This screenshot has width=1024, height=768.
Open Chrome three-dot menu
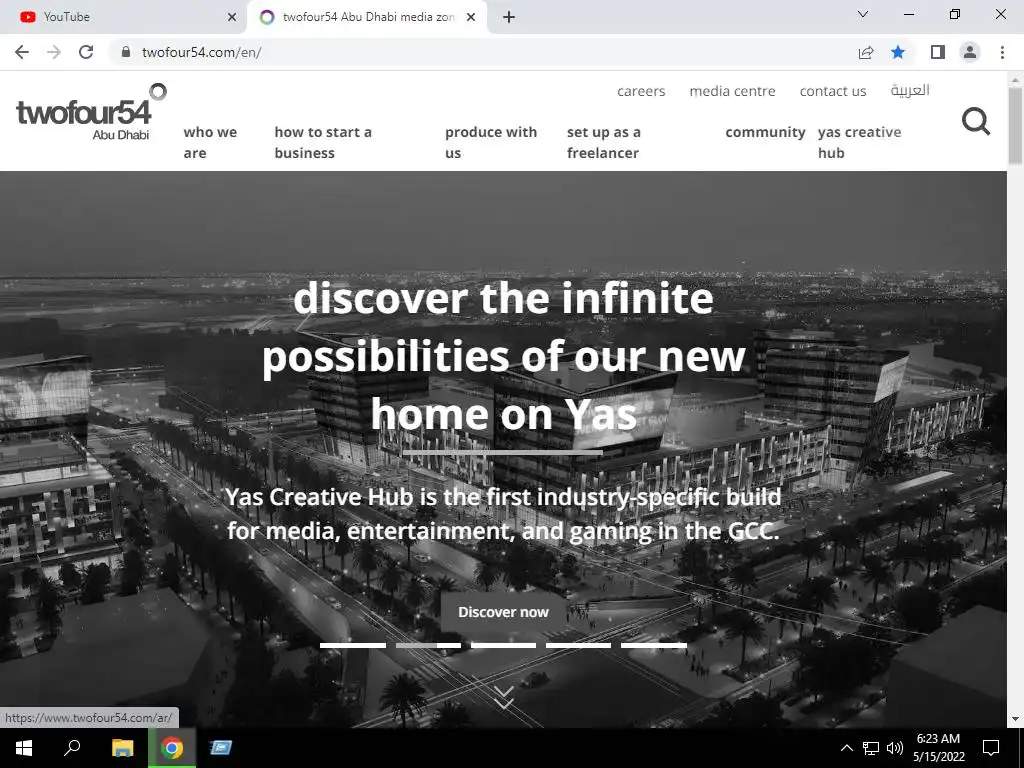tap(1002, 52)
